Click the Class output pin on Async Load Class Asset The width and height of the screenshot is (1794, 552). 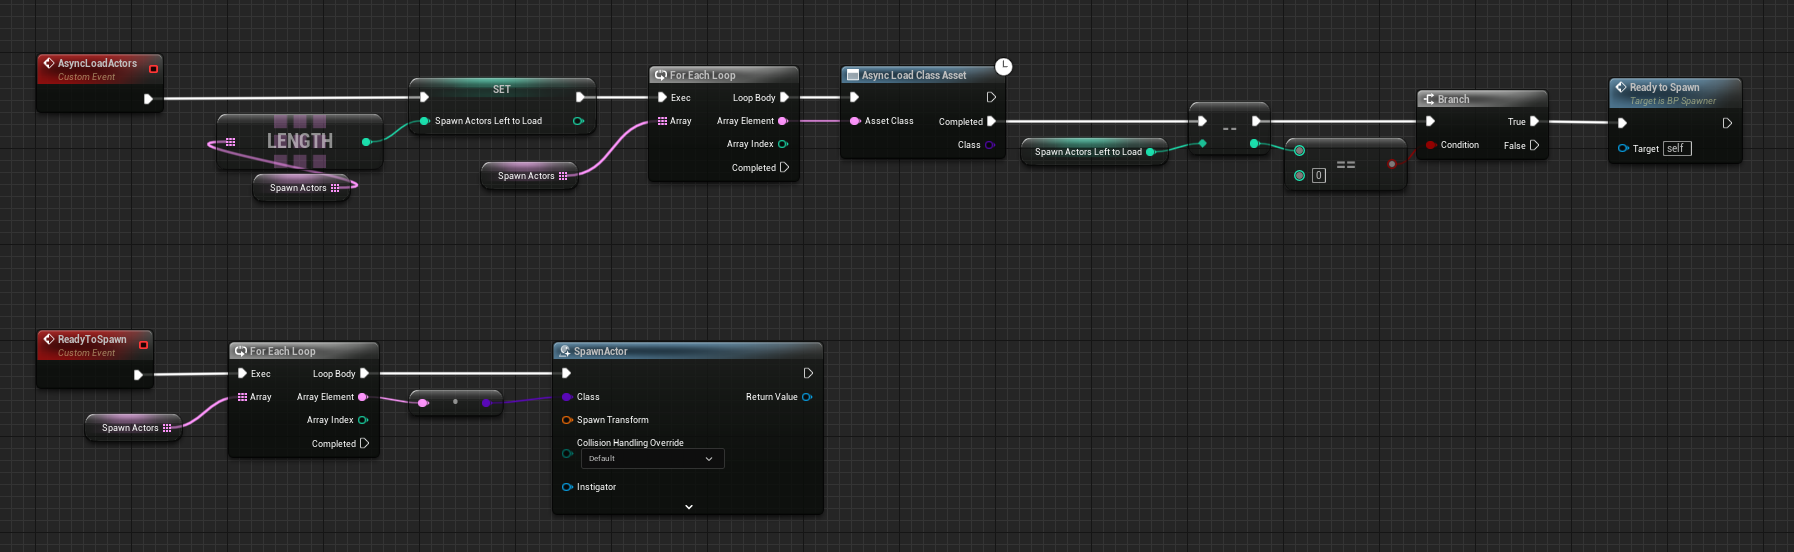pos(990,145)
